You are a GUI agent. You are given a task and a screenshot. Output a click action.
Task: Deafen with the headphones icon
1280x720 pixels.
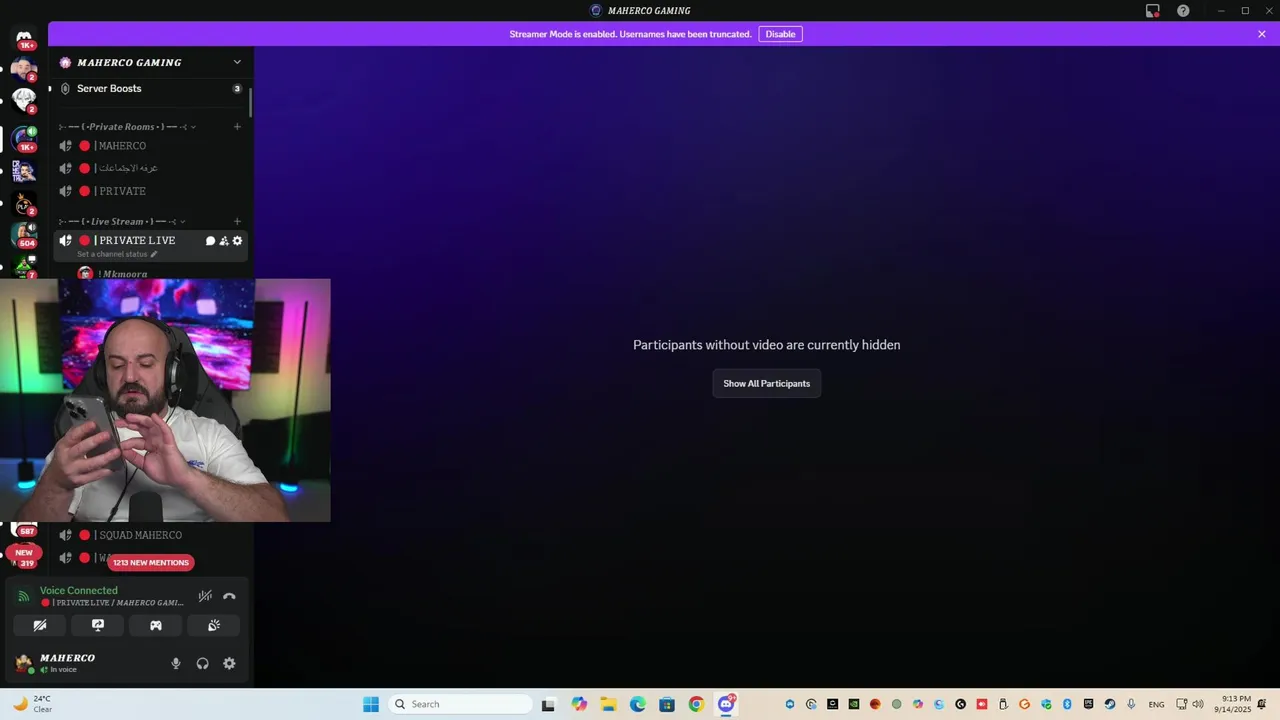[x=202, y=663]
